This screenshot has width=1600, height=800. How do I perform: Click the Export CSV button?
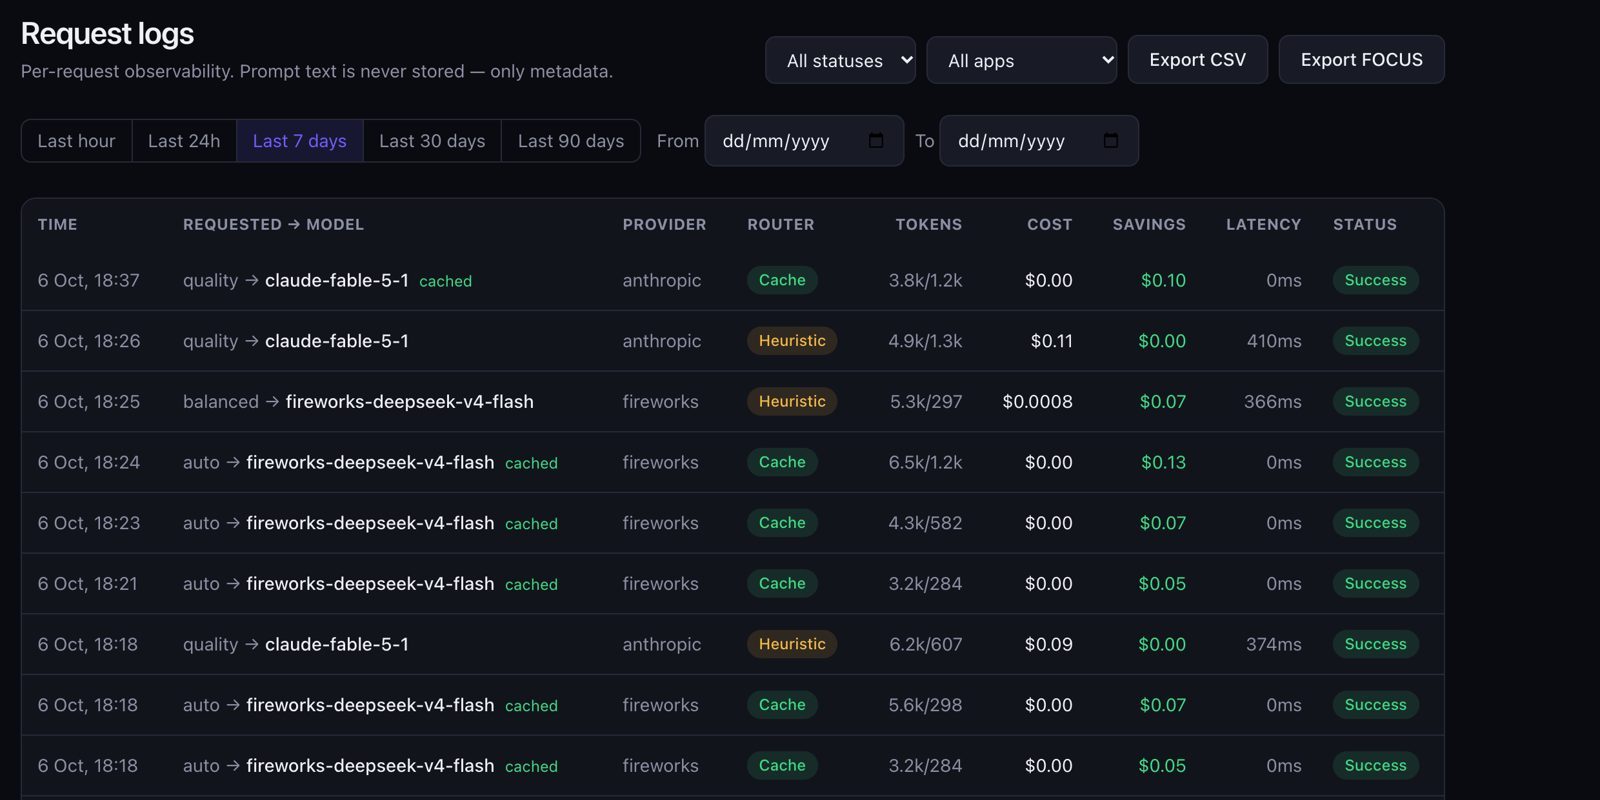(x=1198, y=60)
